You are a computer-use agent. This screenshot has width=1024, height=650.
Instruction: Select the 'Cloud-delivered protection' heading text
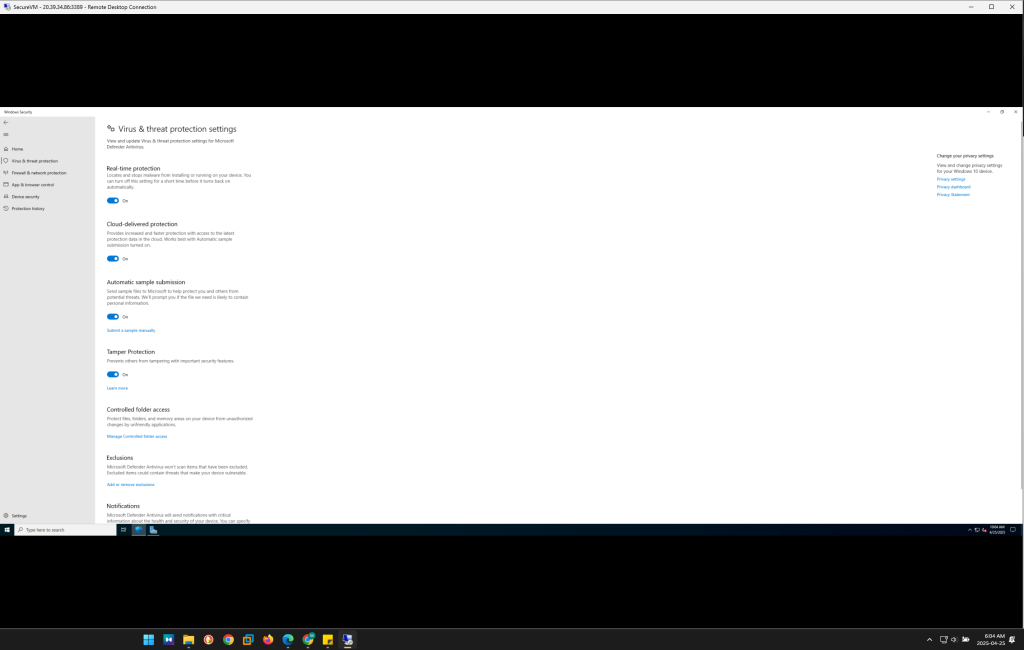click(142, 224)
